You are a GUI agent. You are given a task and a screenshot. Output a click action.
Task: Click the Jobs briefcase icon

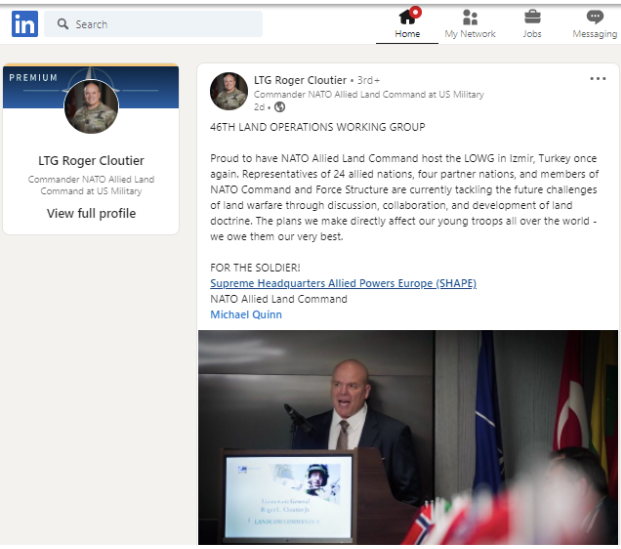click(x=532, y=17)
